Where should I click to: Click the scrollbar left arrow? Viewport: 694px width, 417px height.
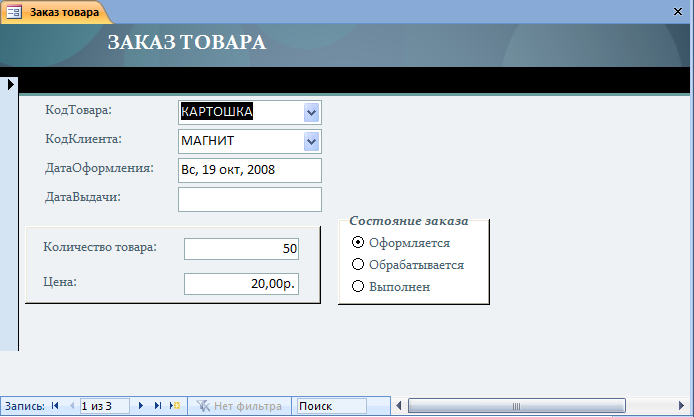(x=398, y=405)
